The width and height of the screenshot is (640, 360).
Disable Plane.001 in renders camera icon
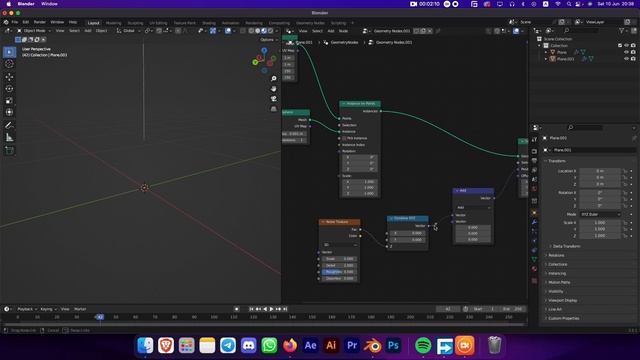click(633, 59)
